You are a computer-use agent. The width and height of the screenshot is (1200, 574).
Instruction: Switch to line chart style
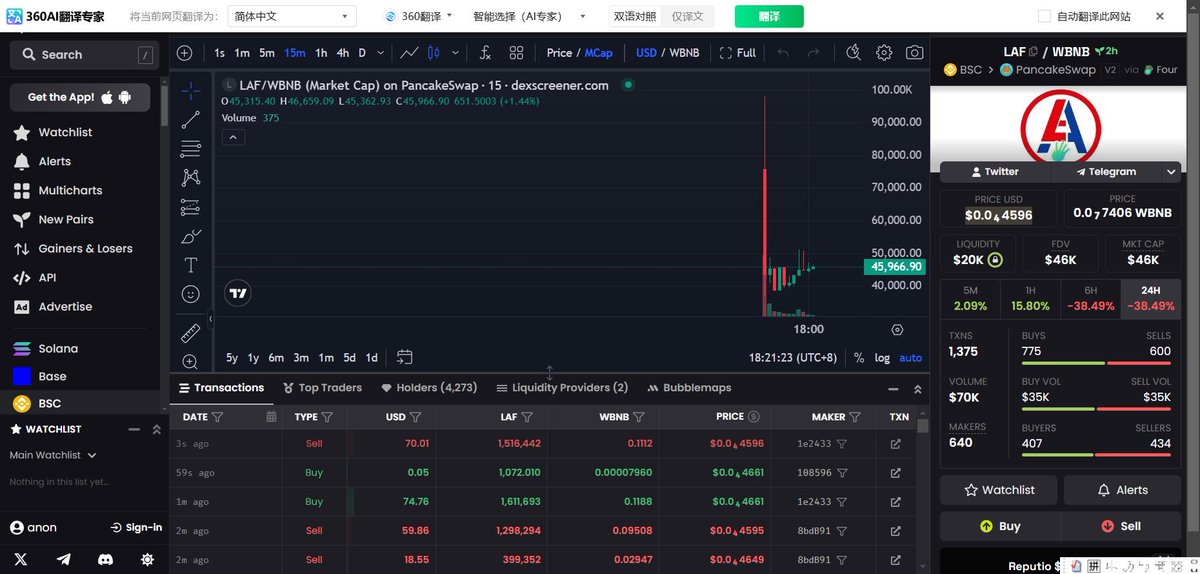point(409,53)
